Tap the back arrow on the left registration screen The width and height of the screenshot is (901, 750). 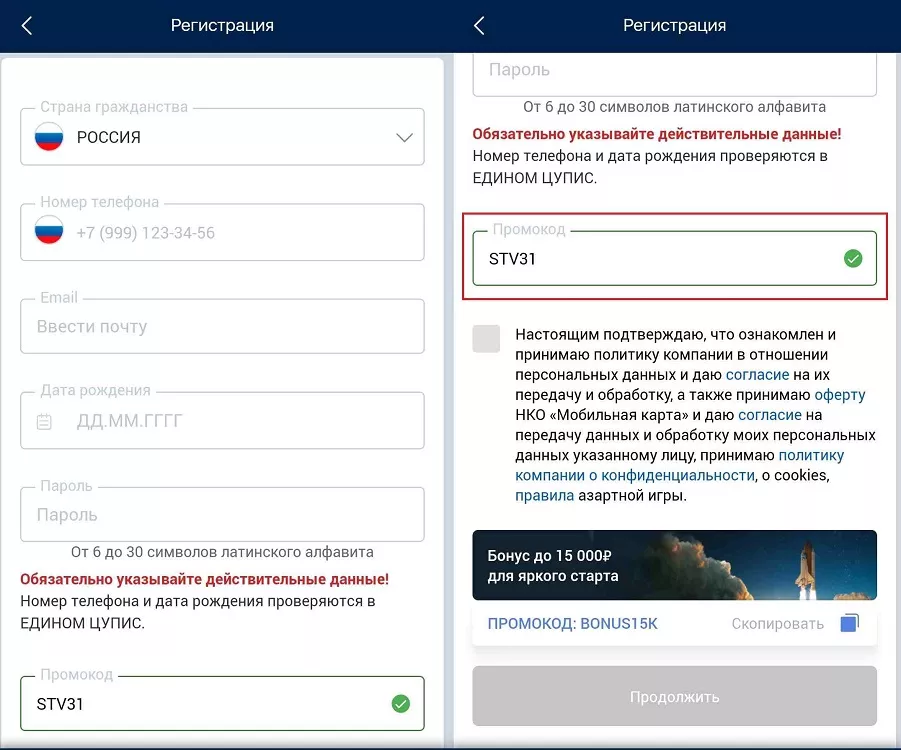point(27,26)
